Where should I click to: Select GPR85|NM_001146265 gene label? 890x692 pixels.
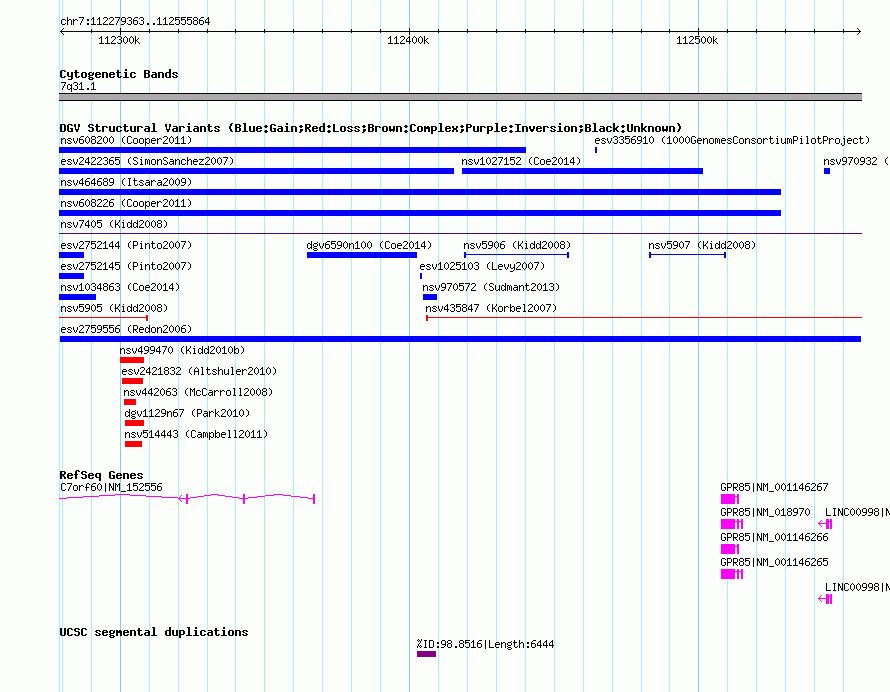click(774, 562)
